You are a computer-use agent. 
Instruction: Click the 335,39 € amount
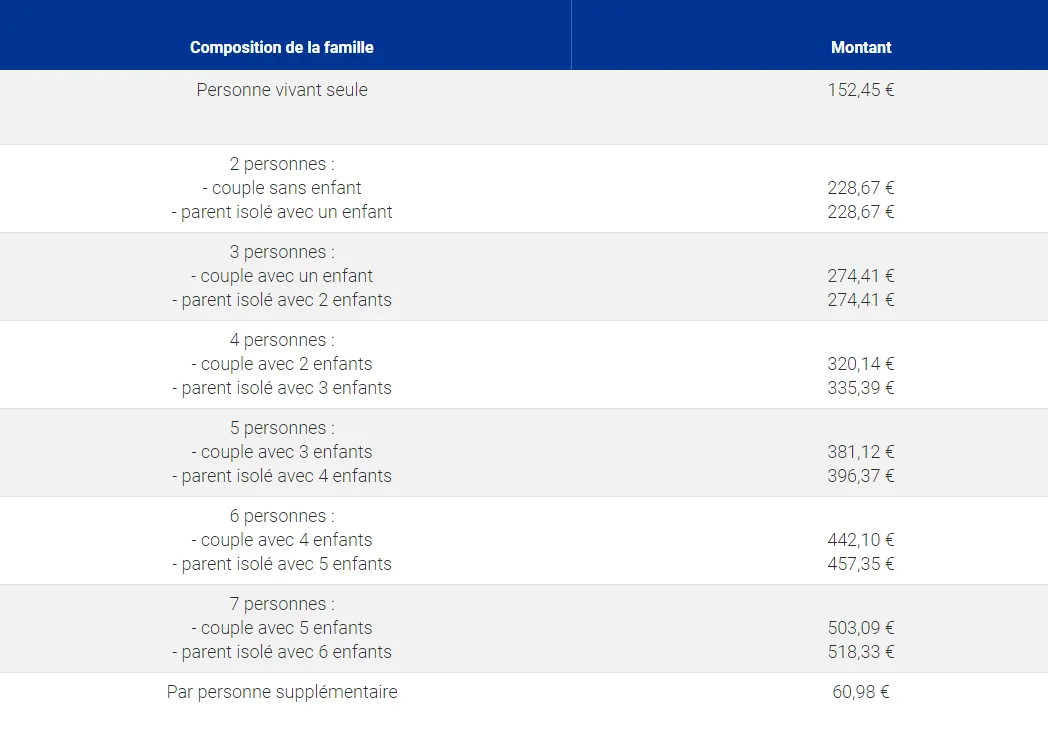pyautogui.click(x=860, y=388)
